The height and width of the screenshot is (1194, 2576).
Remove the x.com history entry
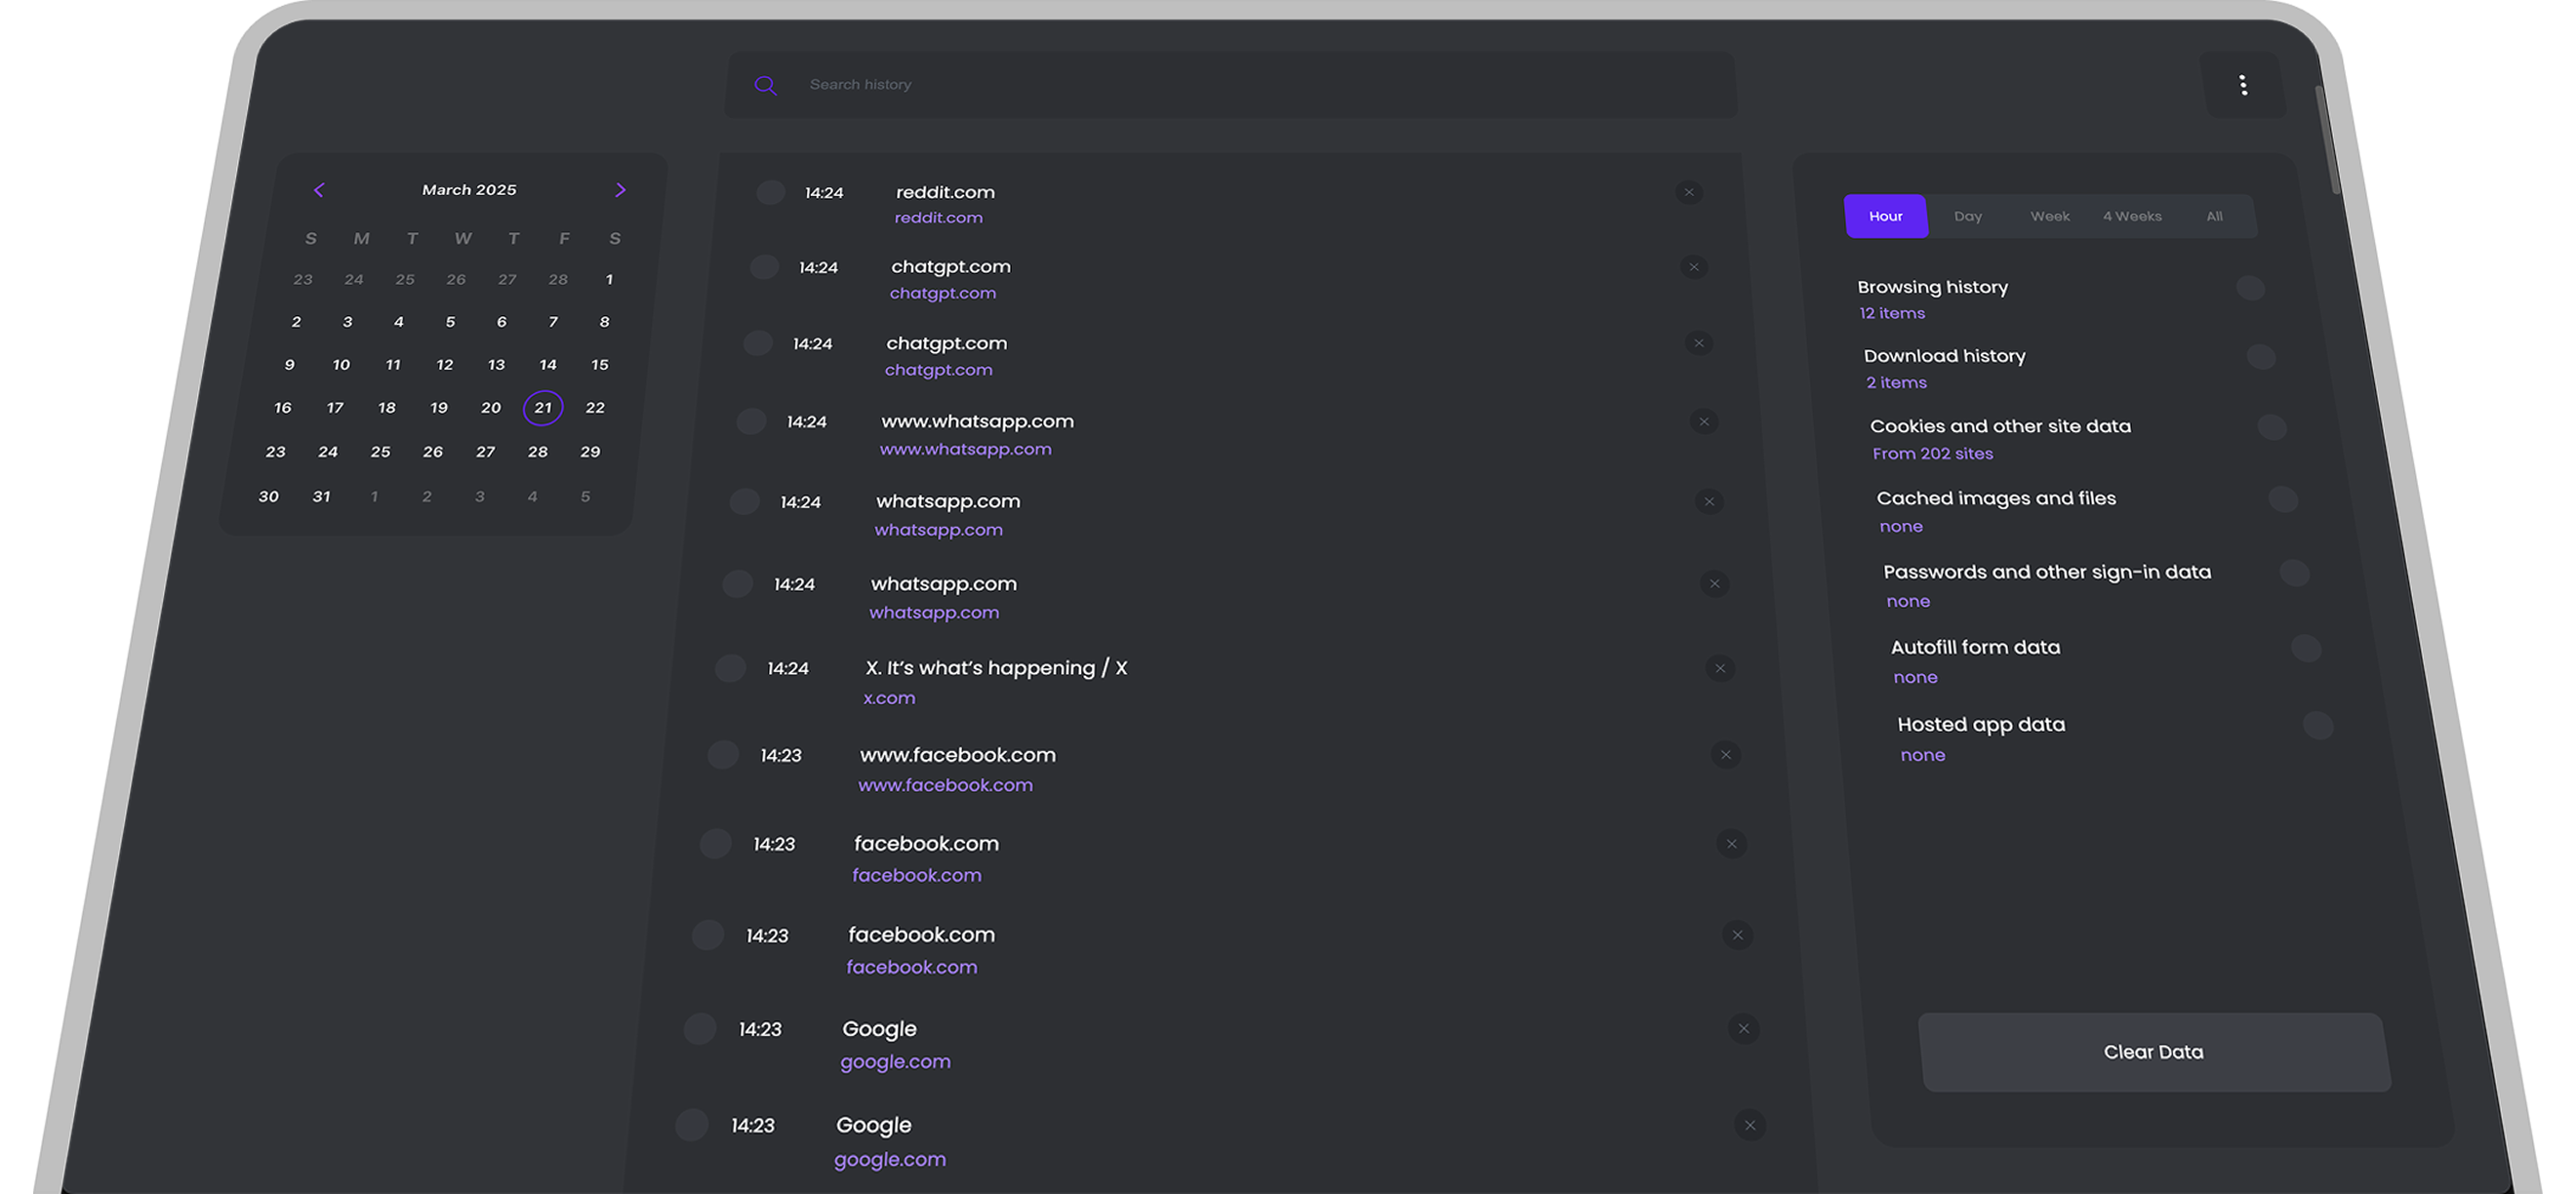[1721, 668]
